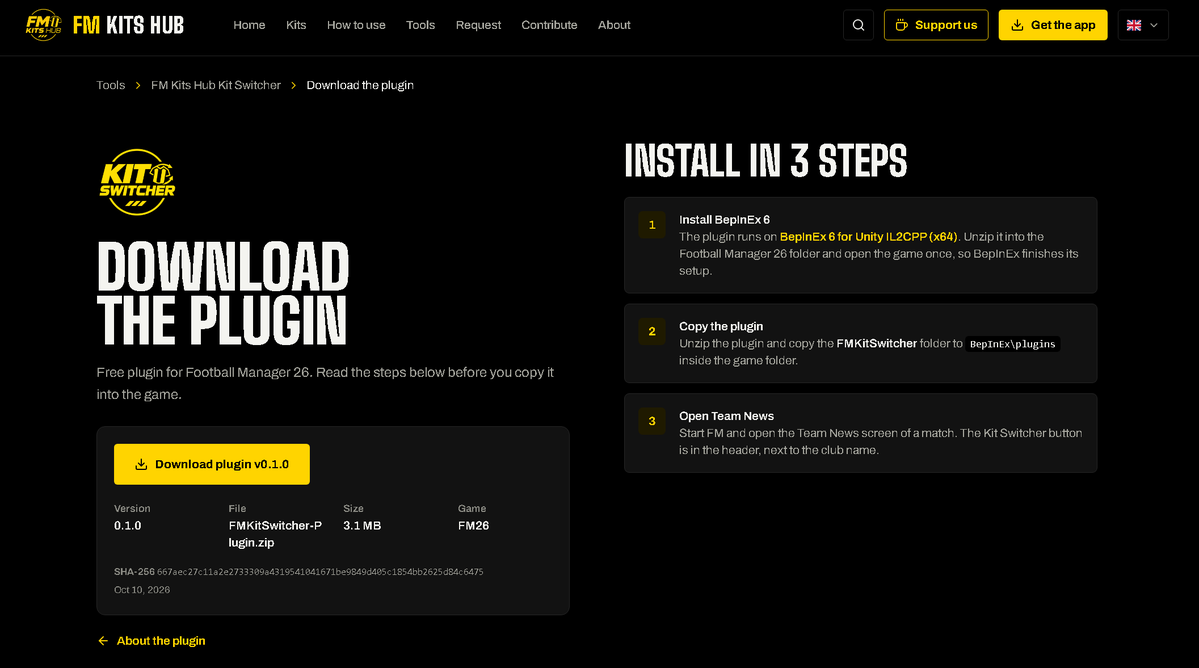Click the Copy the plugin step heading
Image resolution: width=1199 pixels, height=668 pixels.
coord(721,326)
